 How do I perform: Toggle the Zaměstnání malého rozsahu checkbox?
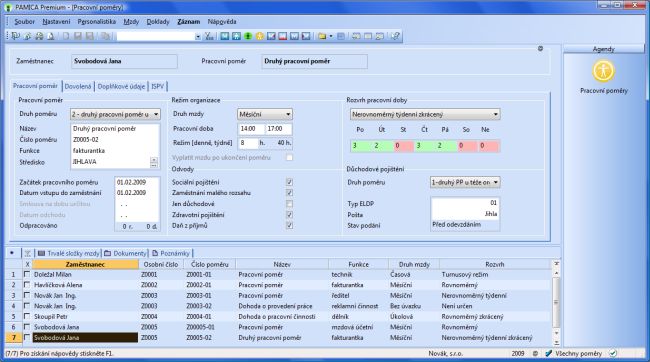pos(289,193)
